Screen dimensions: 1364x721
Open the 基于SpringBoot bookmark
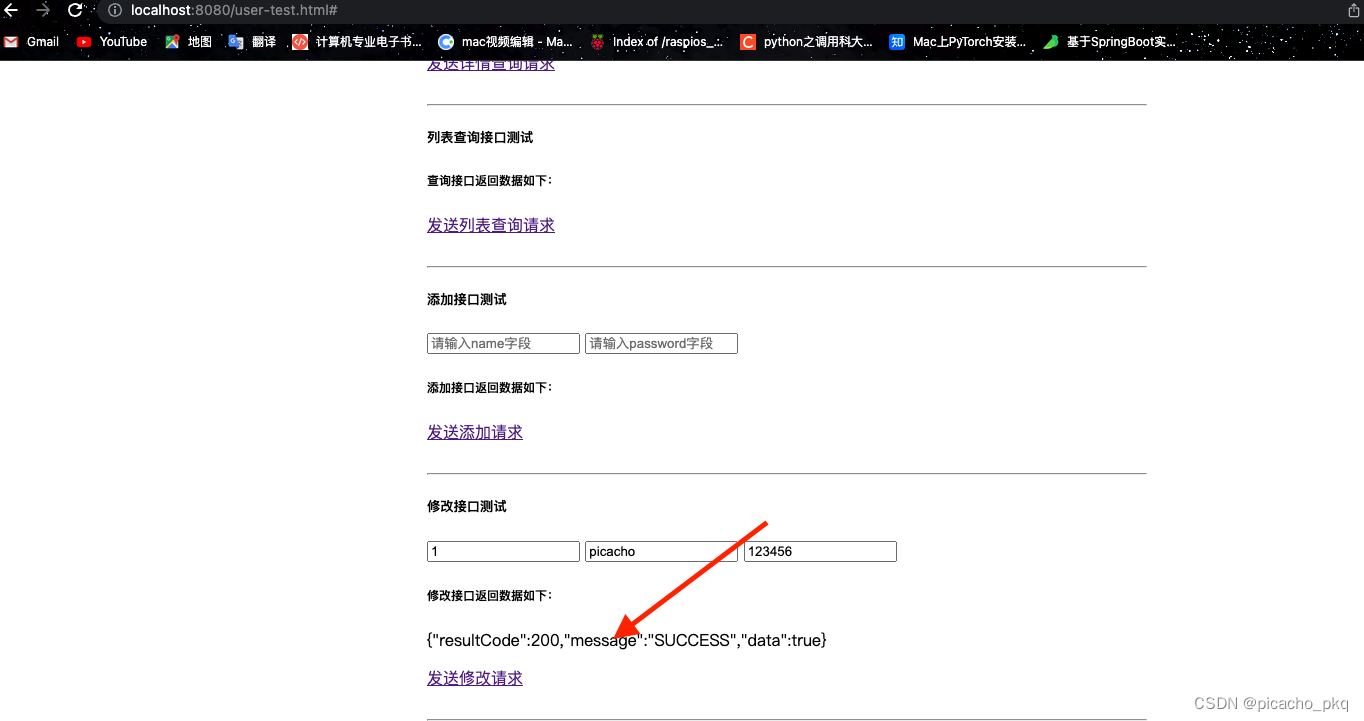pyautogui.click(x=1110, y=42)
